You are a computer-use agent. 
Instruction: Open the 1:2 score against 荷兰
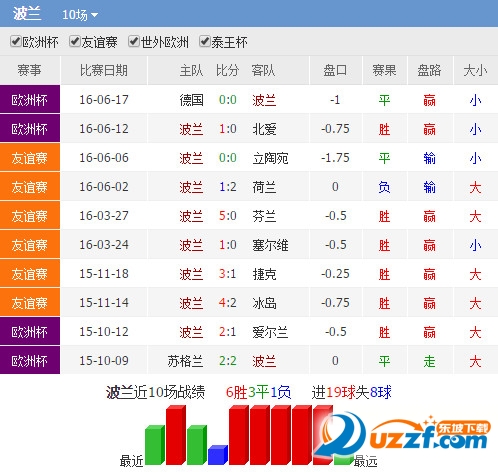(x=228, y=187)
